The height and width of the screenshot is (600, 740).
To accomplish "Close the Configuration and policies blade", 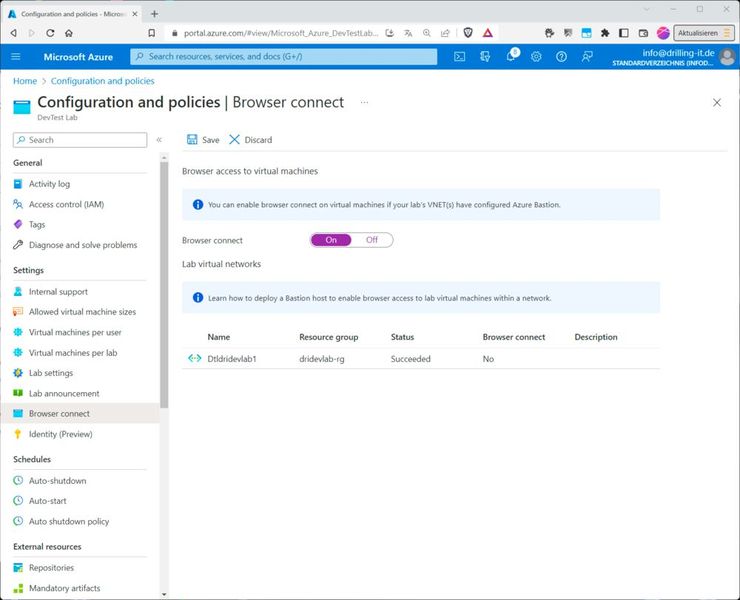I will point(716,102).
